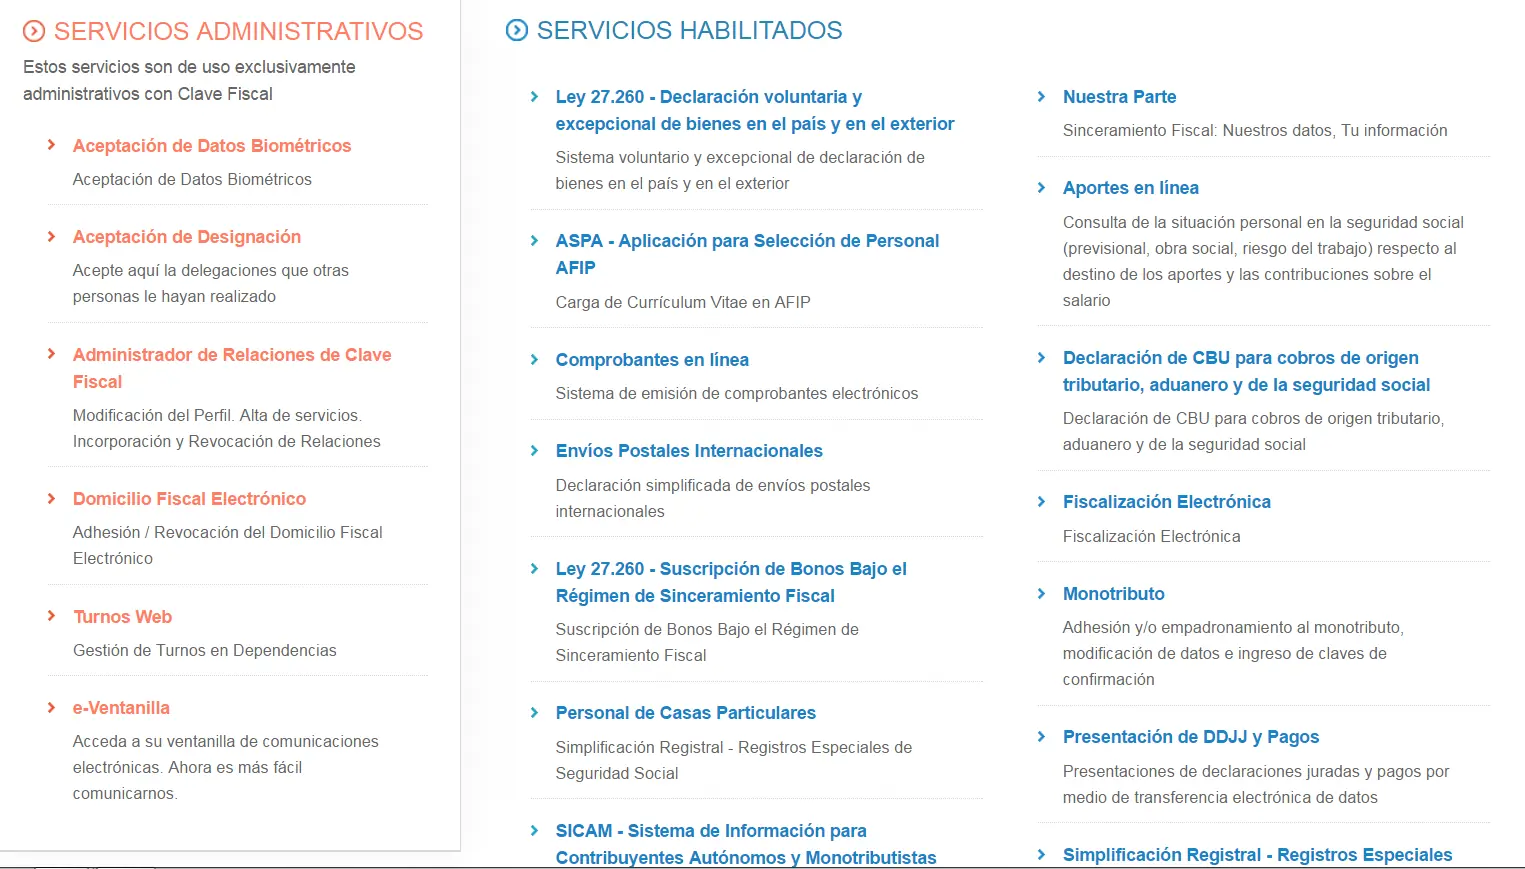Open ASPA Selección de Personal AFIP link
This screenshot has height=869, width=1525.
tap(747, 254)
